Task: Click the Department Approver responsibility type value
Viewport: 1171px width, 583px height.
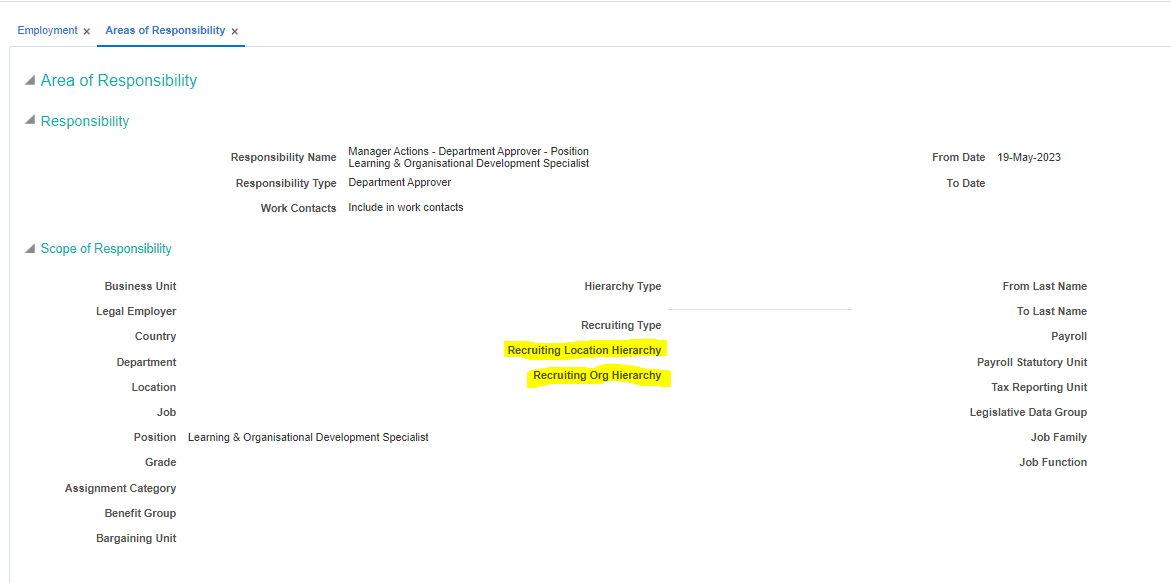Action: pos(397,182)
